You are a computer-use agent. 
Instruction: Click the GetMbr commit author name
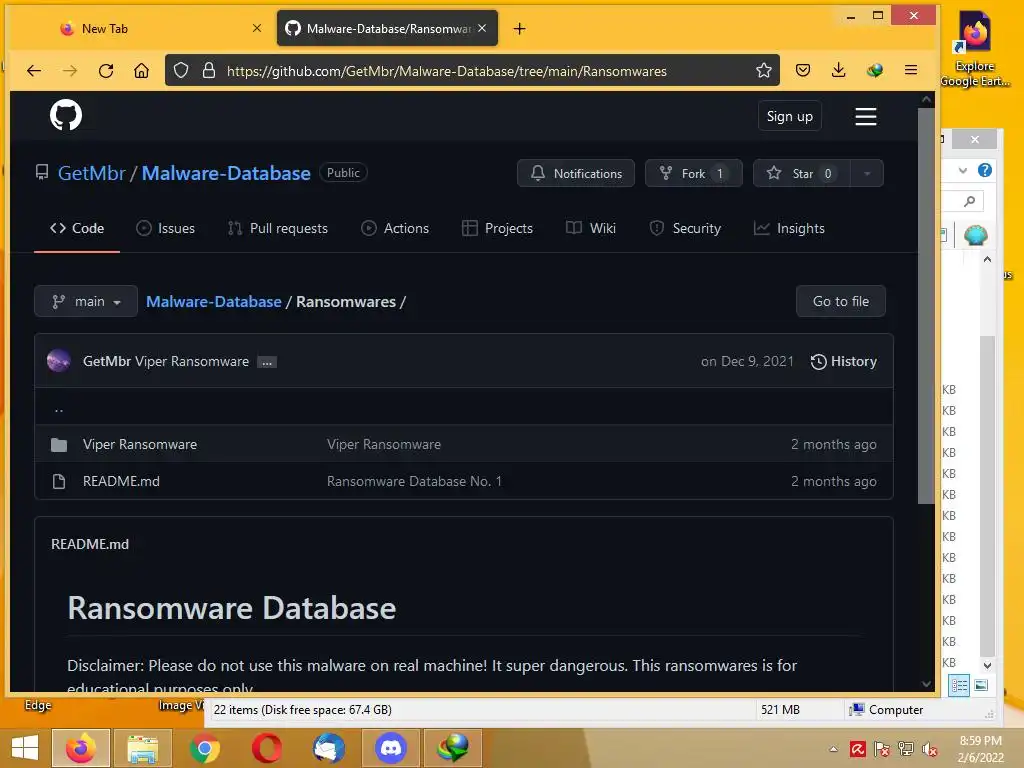[x=106, y=361]
